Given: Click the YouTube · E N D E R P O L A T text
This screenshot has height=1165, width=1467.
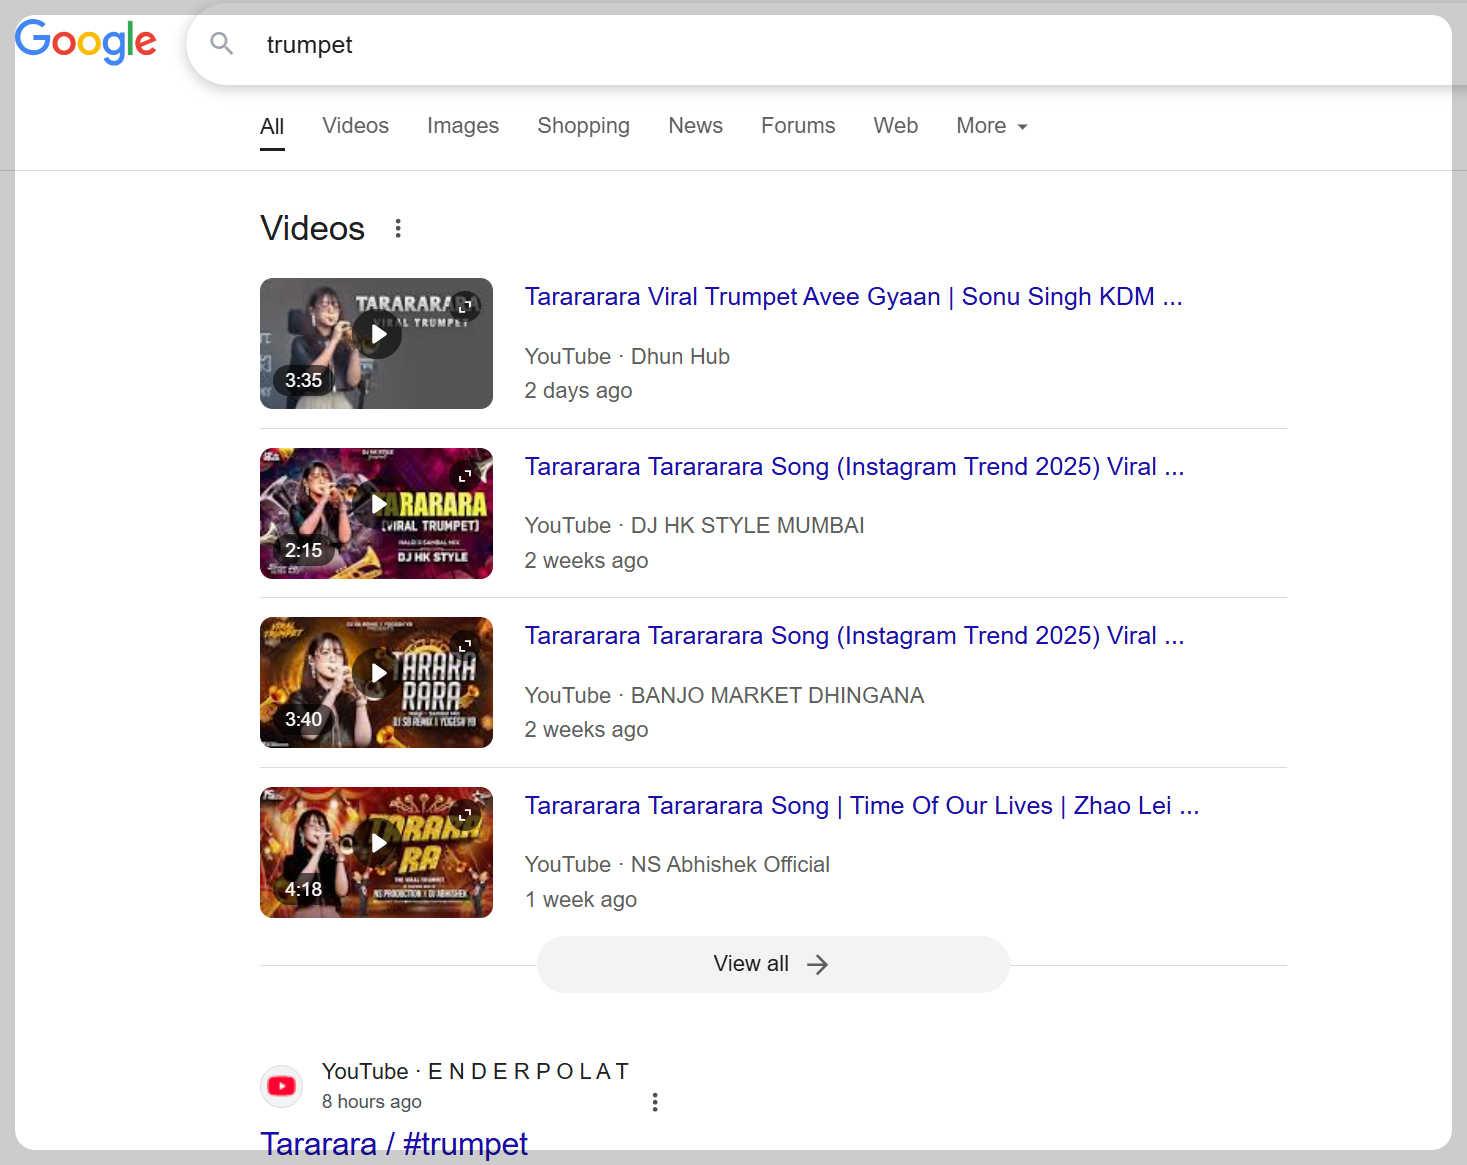Looking at the screenshot, I should tap(475, 1071).
